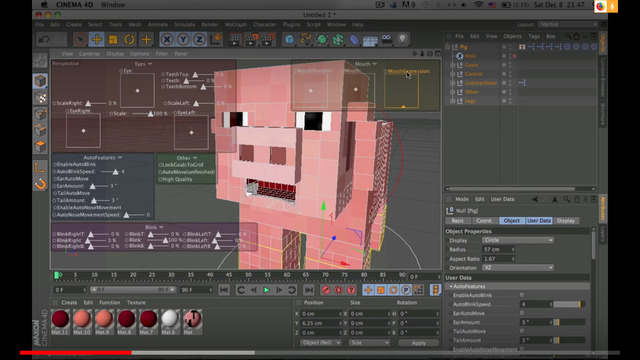Viewport: 640px width, 360px height.
Task: Toggle Z axis lock icon
Action: point(199,40)
